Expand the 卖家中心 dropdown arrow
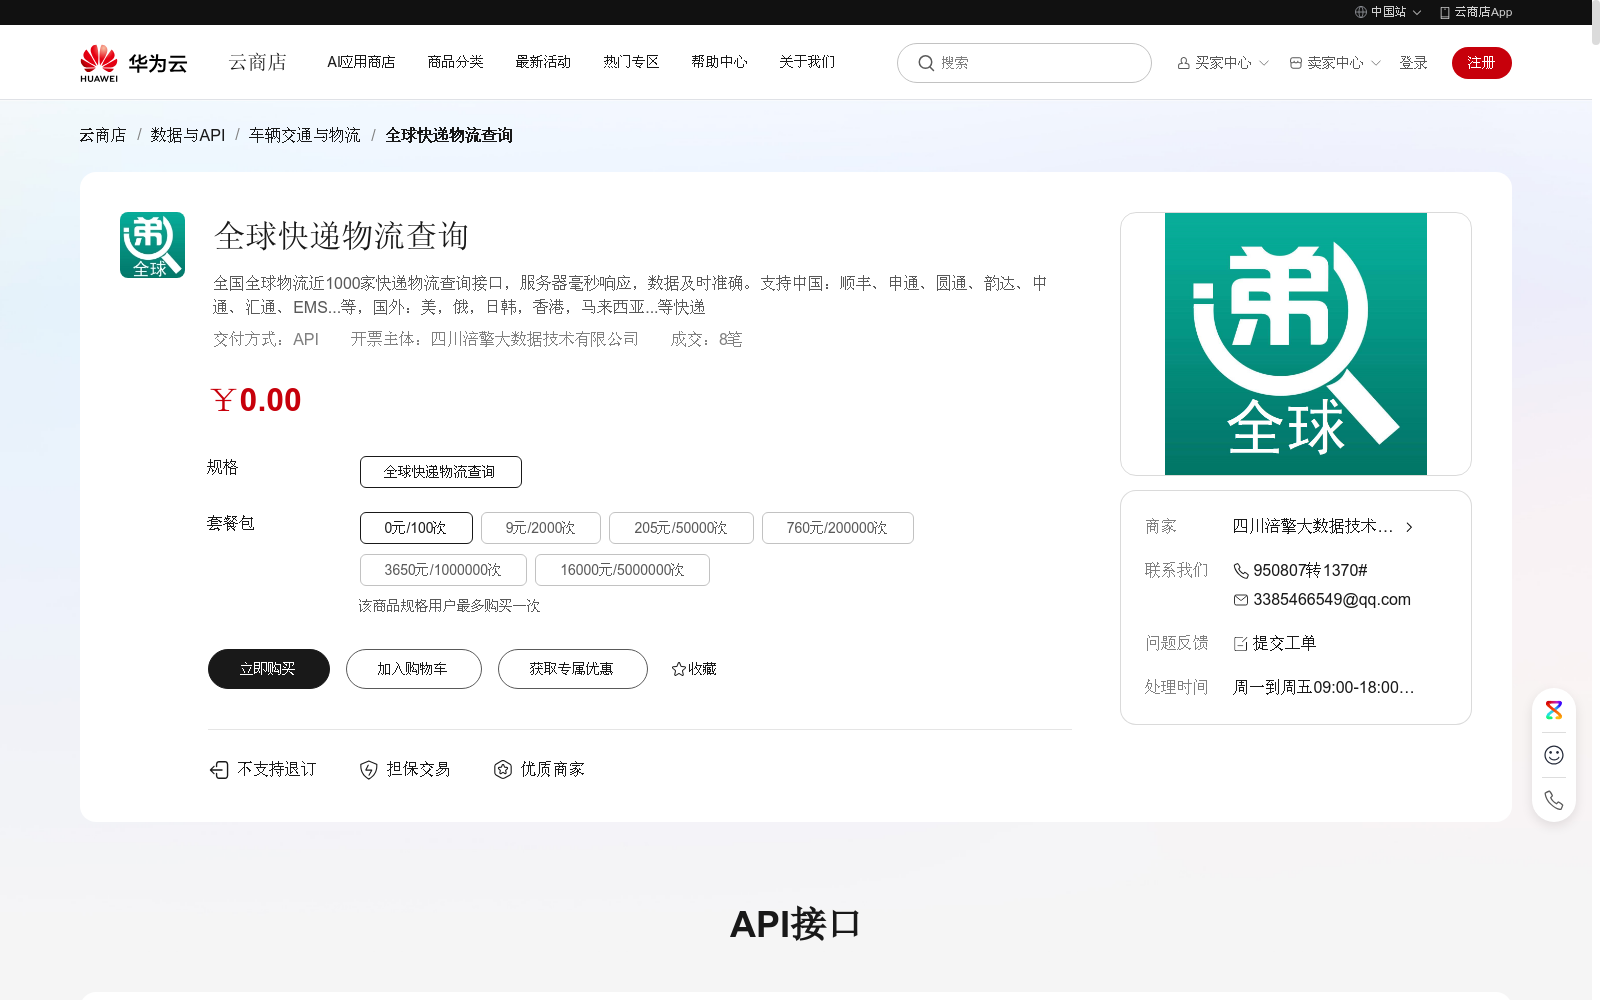Viewport: 1600px width, 1000px height. coord(1376,63)
